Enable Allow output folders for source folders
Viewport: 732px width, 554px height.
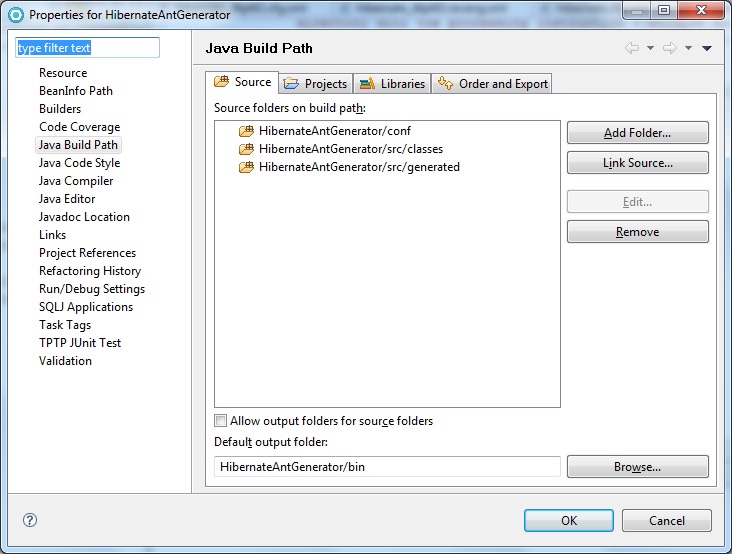tap(220, 421)
